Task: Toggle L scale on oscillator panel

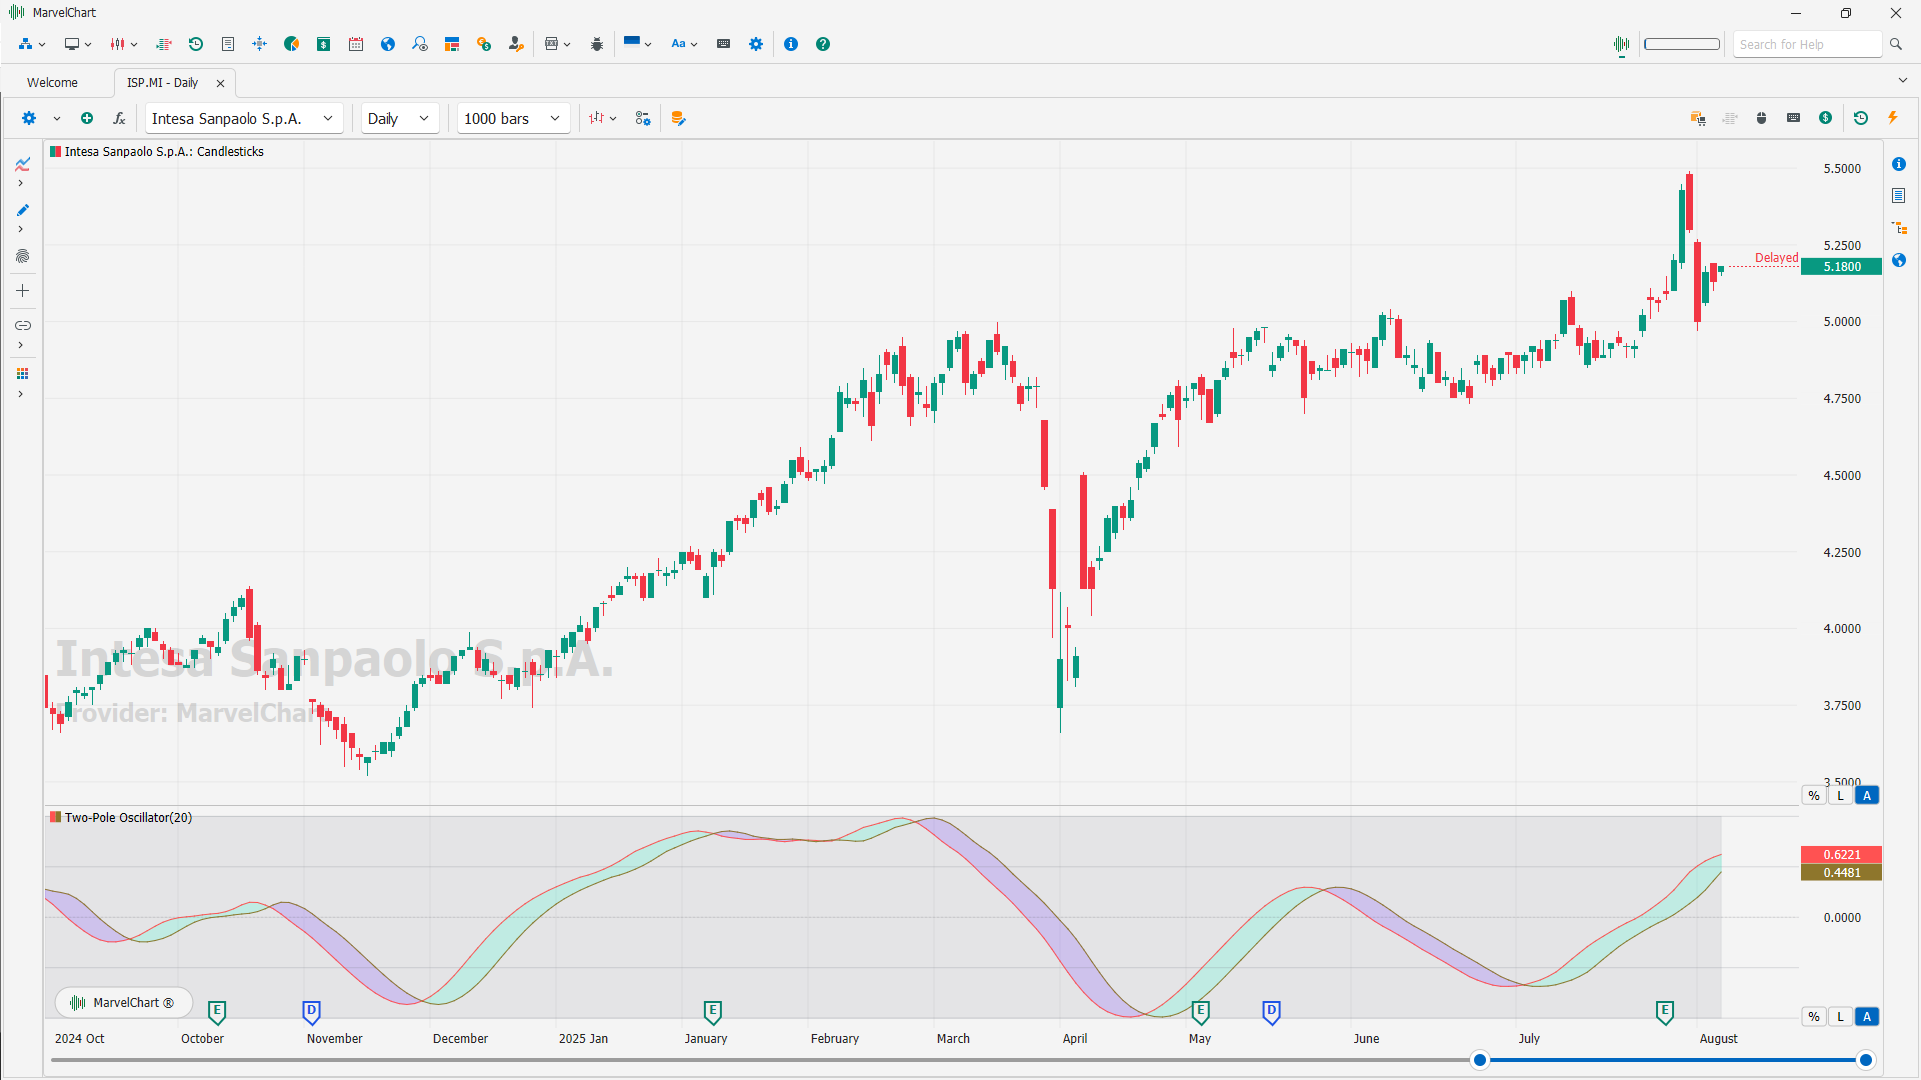Action: pos(1840,1017)
